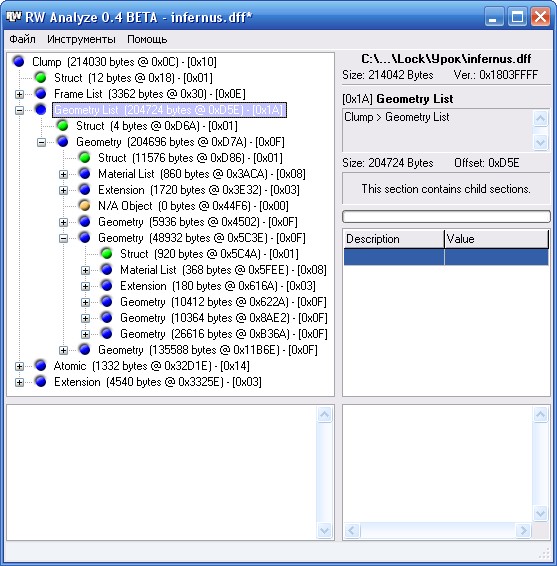Click blue sphere of Material List 860 bytes
The height and width of the screenshot is (566, 557).
[x=85, y=173]
